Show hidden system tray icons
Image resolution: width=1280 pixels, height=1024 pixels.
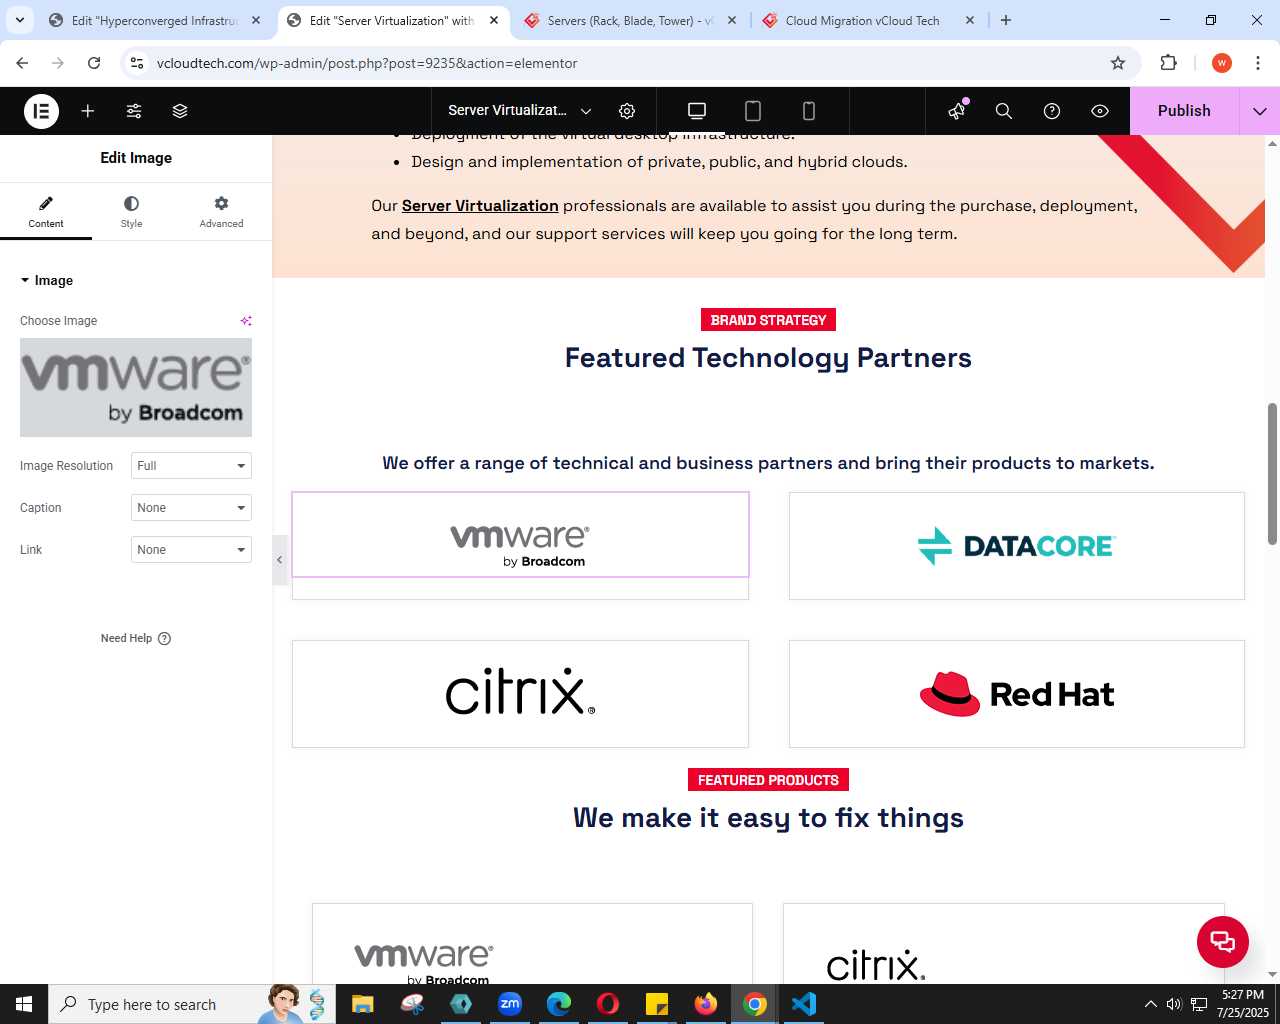[1150, 1004]
